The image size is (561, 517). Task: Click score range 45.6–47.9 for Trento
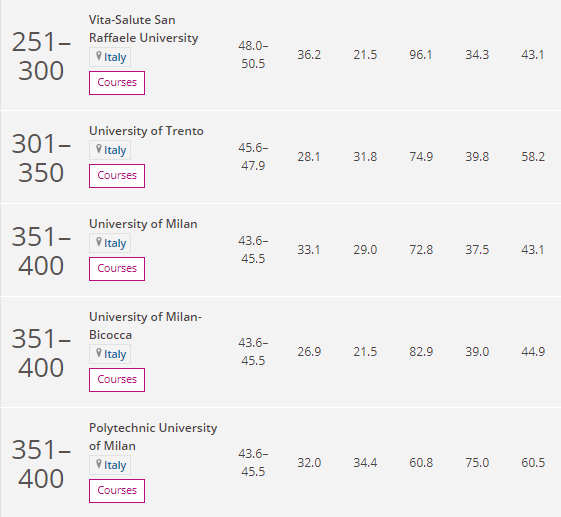[253, 156]
